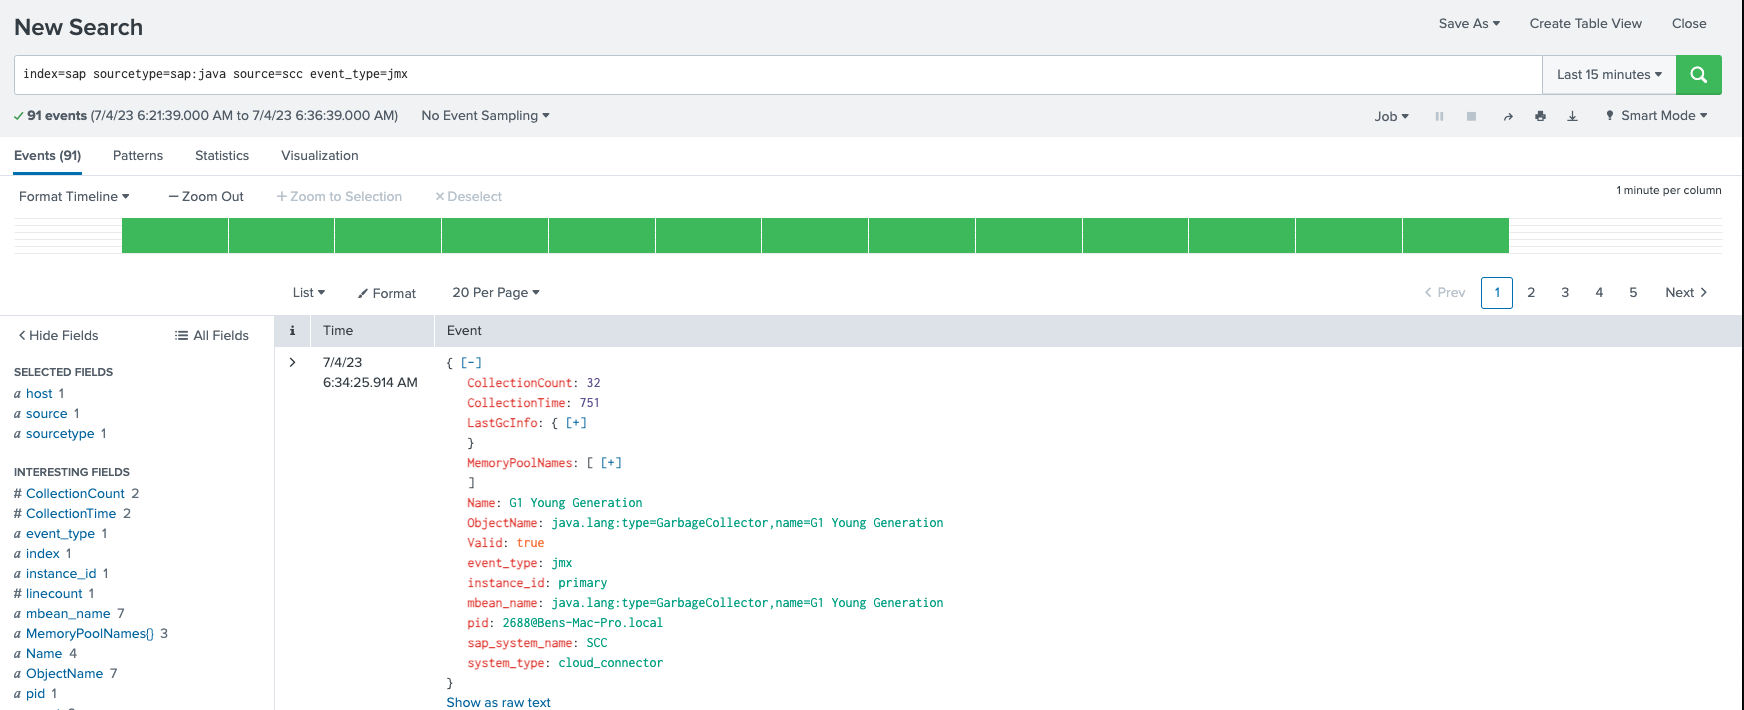Expand LastGcInfo with [+] toggle
Image resolution: width=1744 pixels, height=710 pixels.
coord(576,423)
